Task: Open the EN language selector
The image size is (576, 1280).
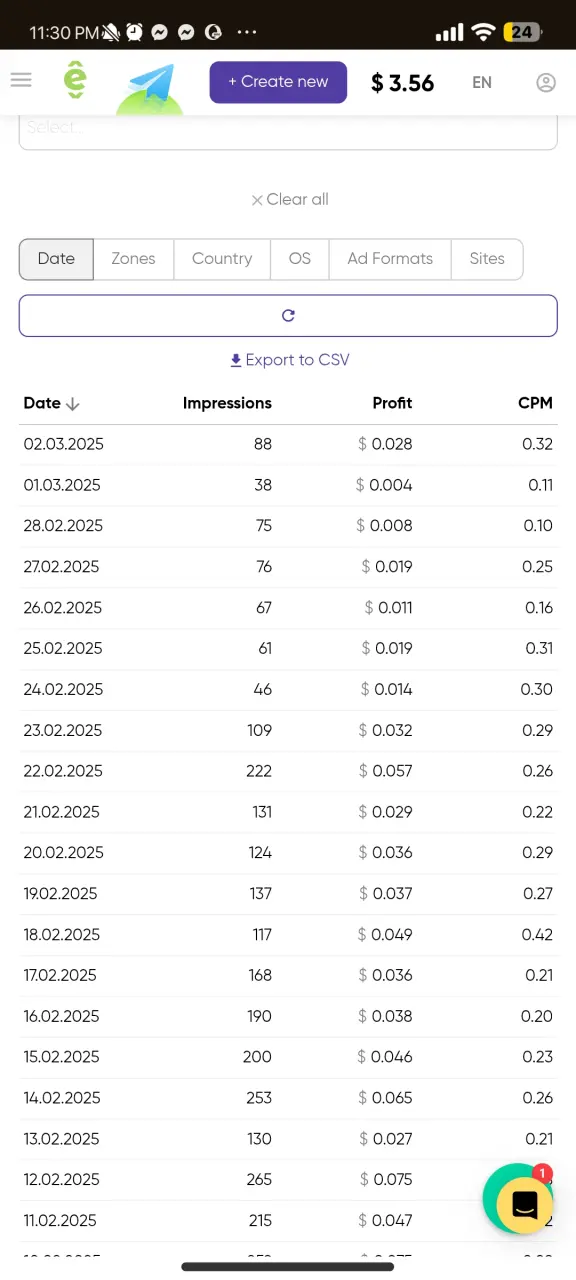Action: click(482, 82)
